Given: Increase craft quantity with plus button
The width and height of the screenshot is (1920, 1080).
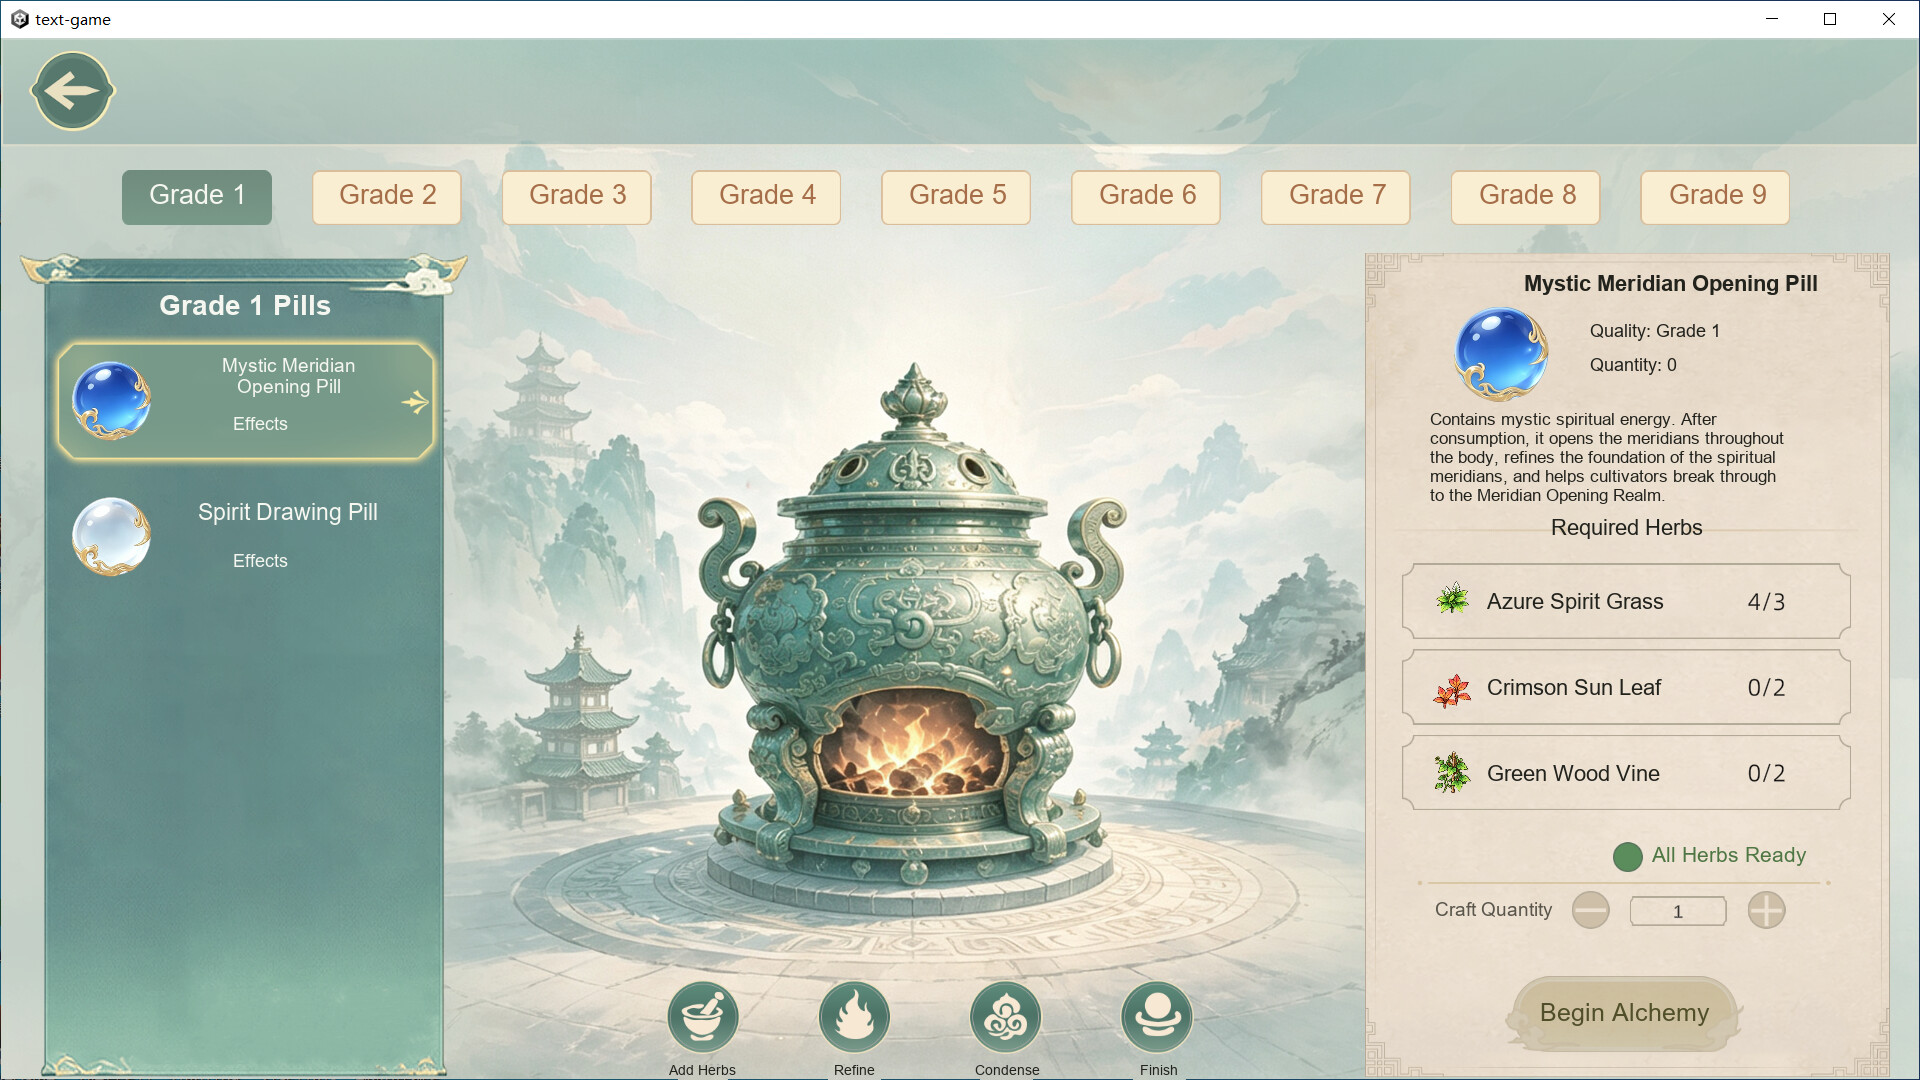Looking at the screenshot, I should pyautogui.click(x=1766, y=910).
